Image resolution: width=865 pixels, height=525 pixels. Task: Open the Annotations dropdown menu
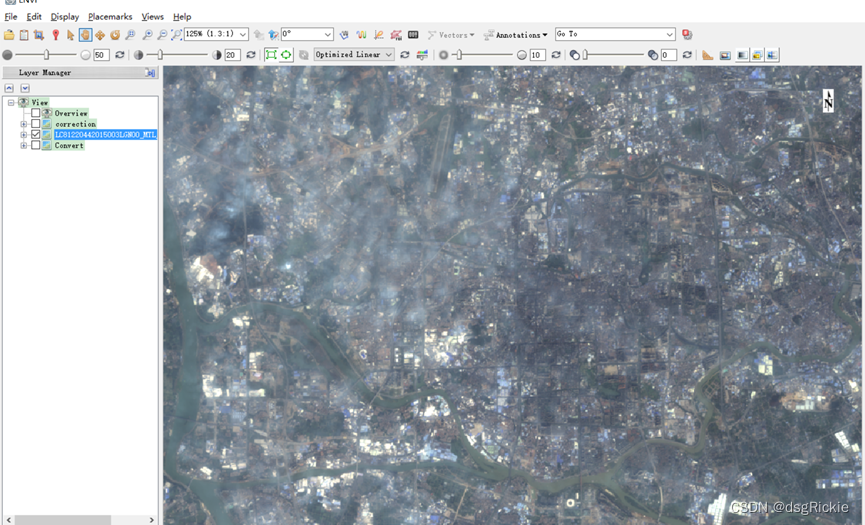(x=515, y=35)
